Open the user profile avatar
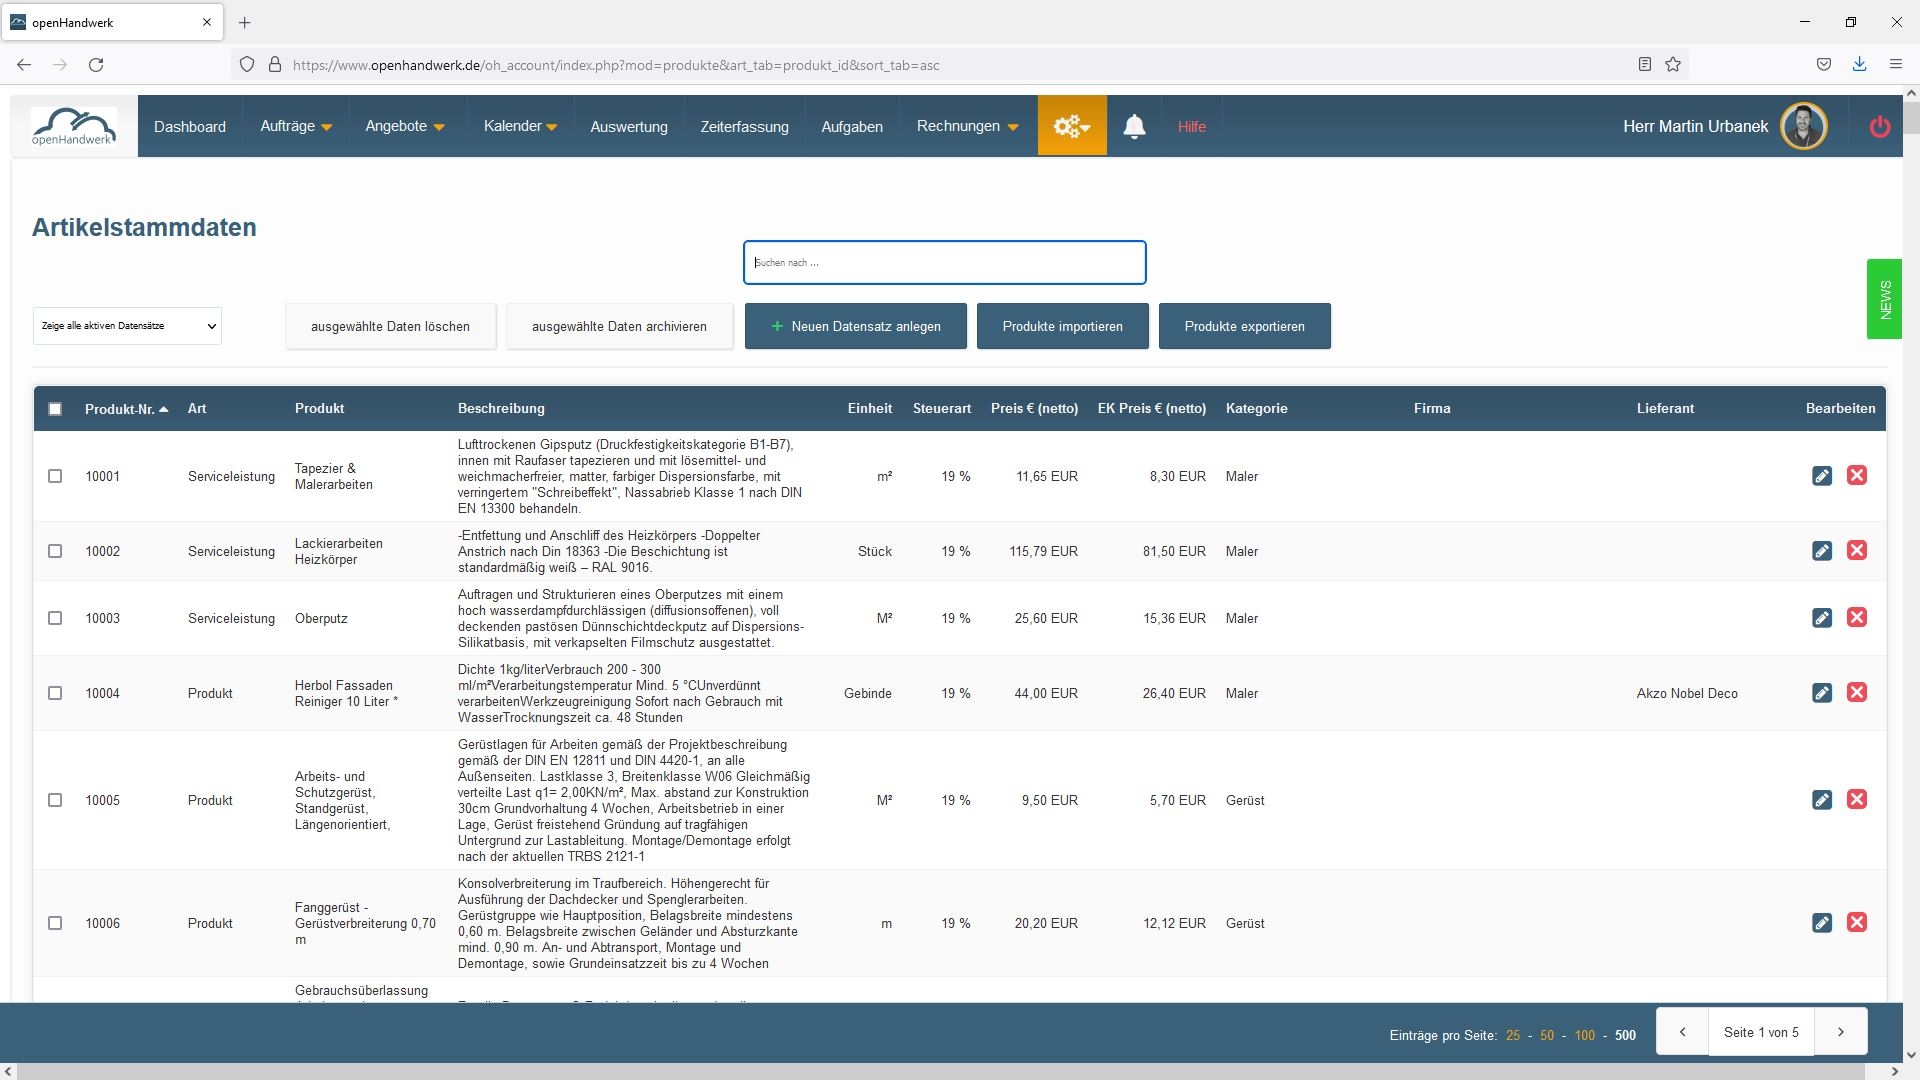Viewport: 1920px width, 1080px height. pos(1803,127)
